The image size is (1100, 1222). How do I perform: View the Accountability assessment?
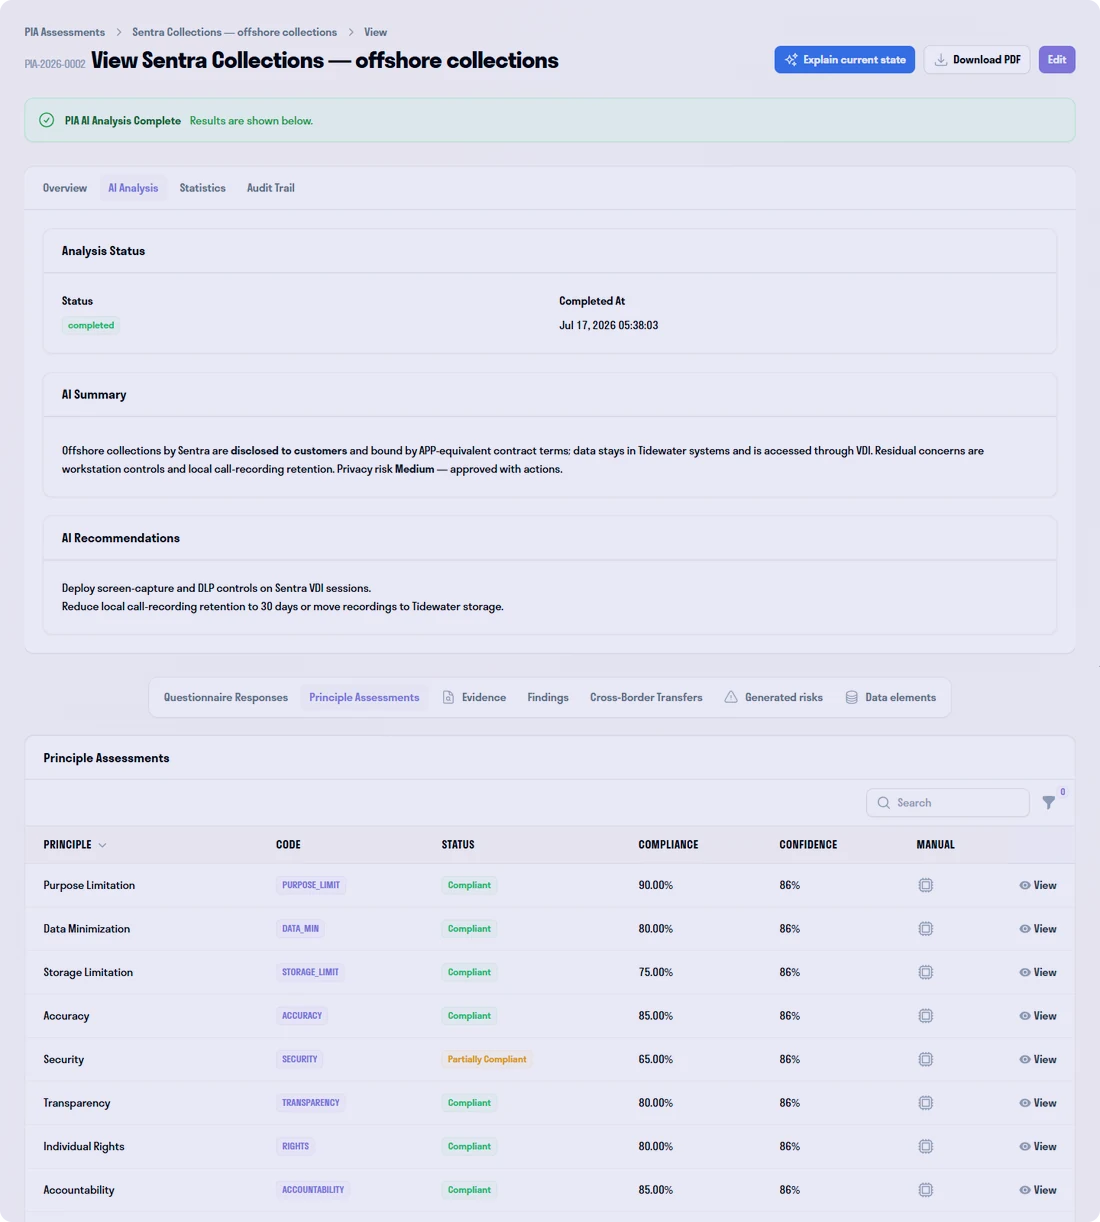coord(1038,1190)
